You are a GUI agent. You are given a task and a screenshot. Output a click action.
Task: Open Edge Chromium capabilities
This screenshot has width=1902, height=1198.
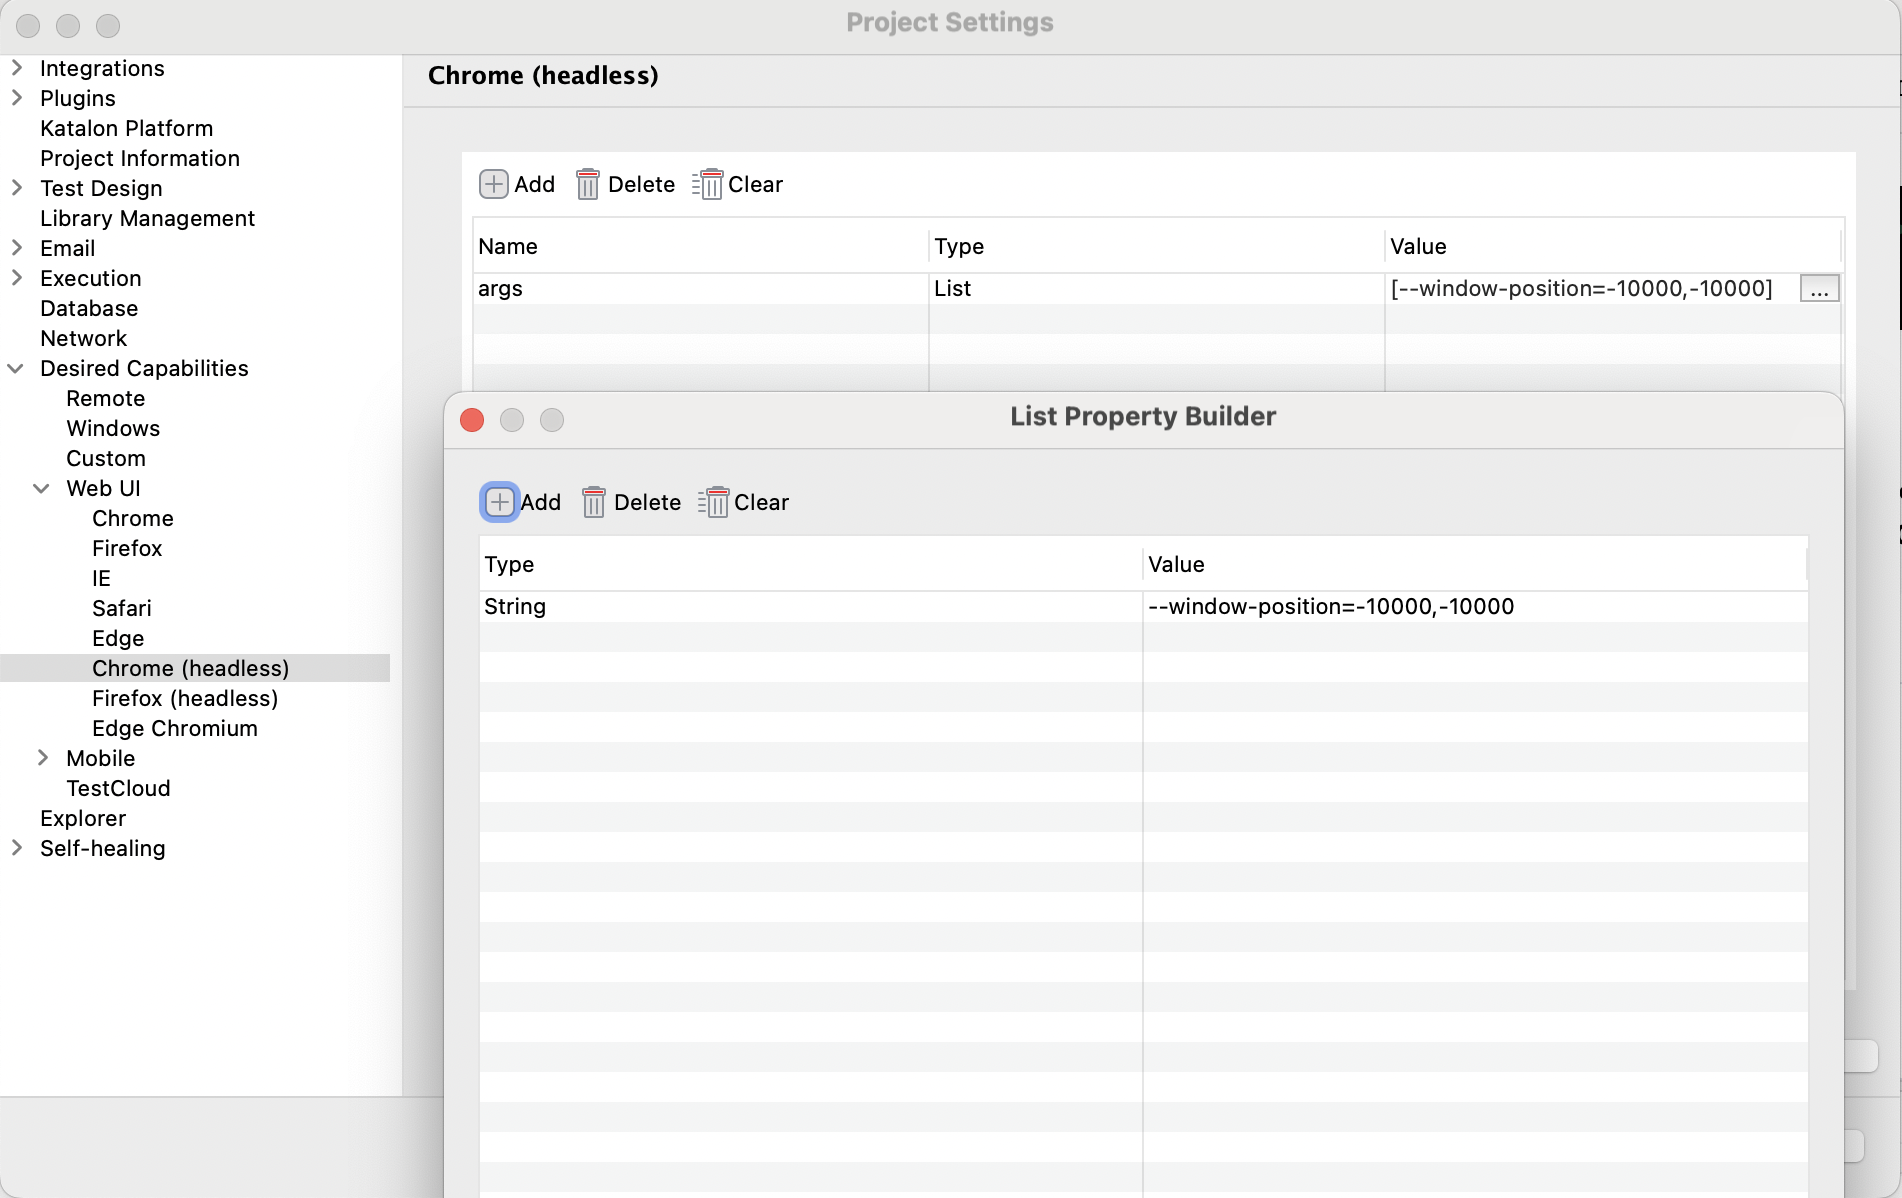175,728
